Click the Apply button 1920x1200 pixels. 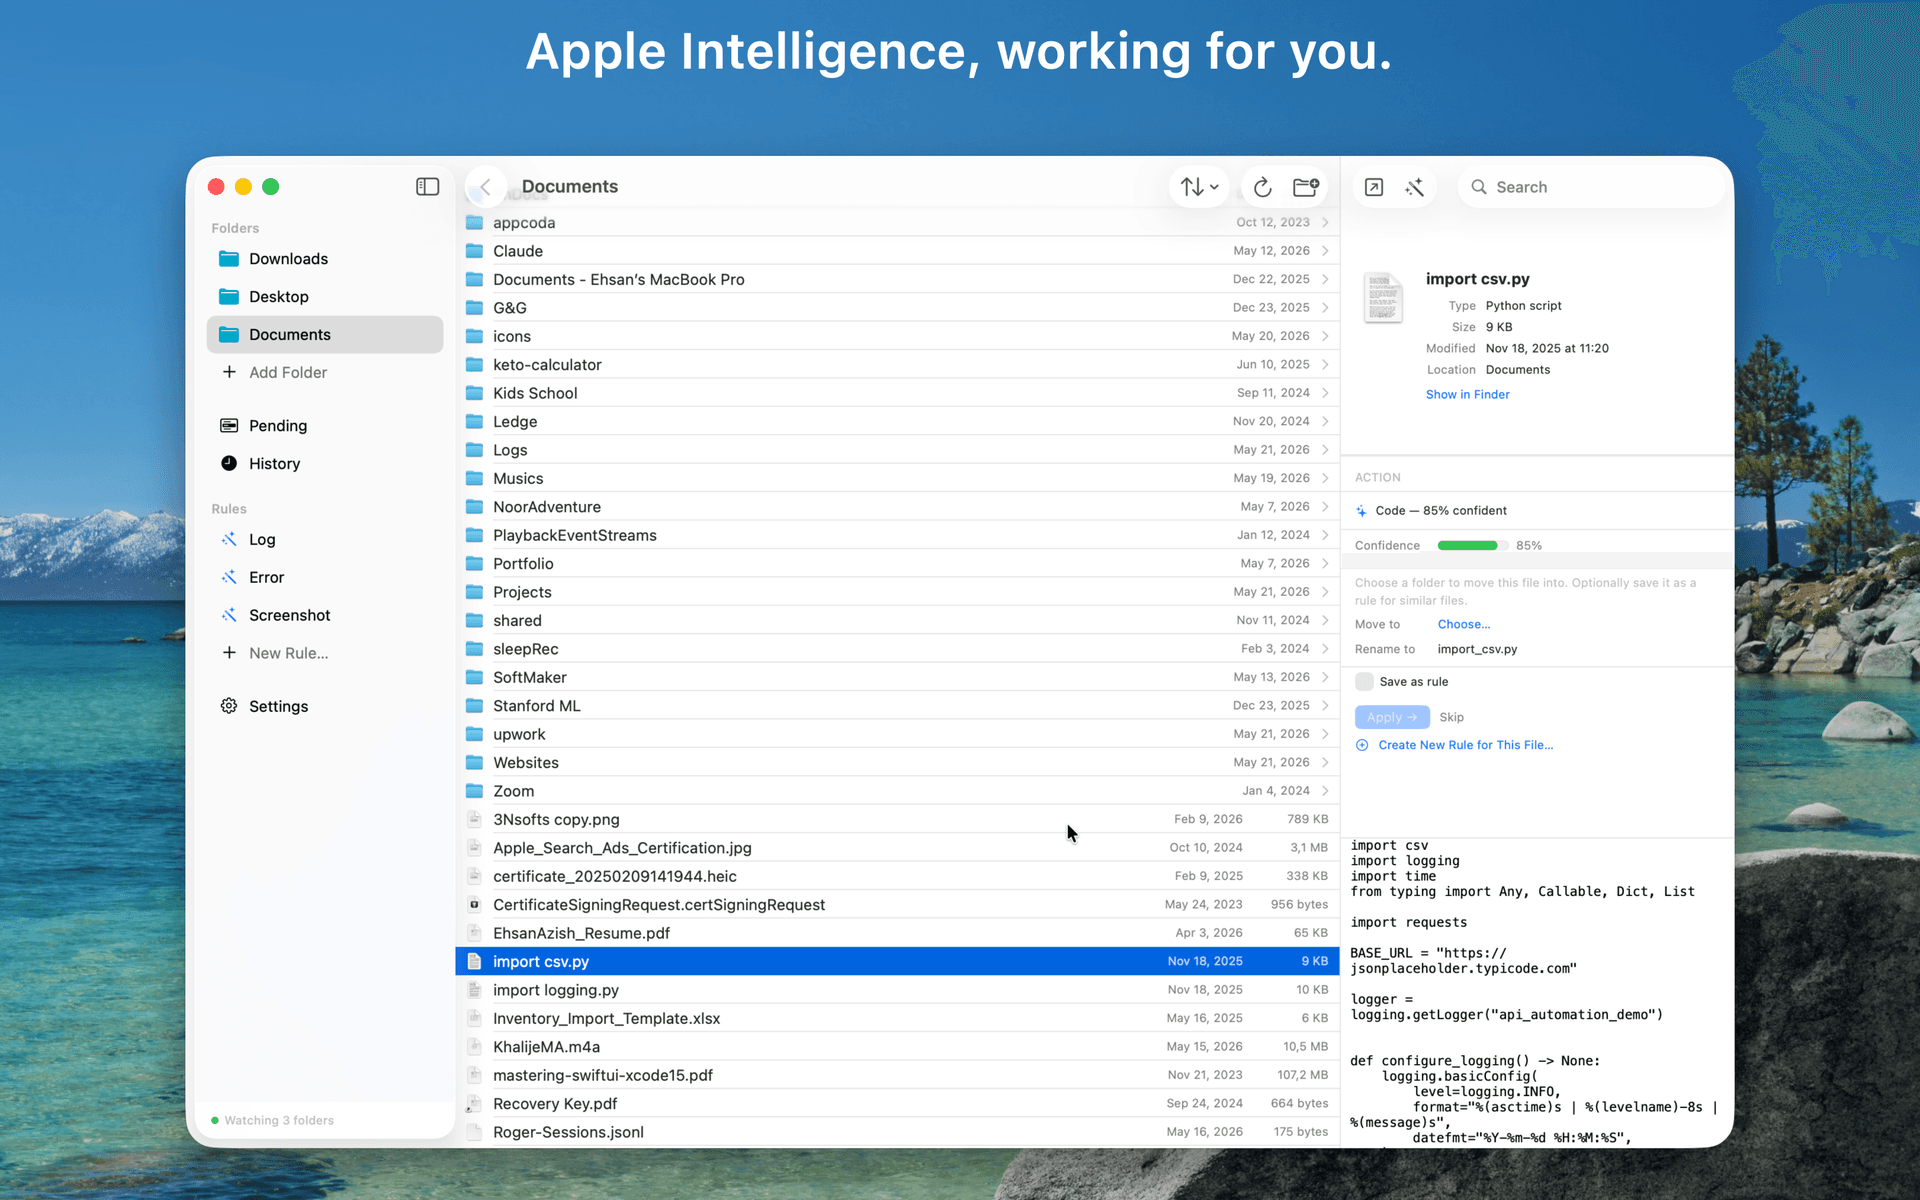[1392, 718]
